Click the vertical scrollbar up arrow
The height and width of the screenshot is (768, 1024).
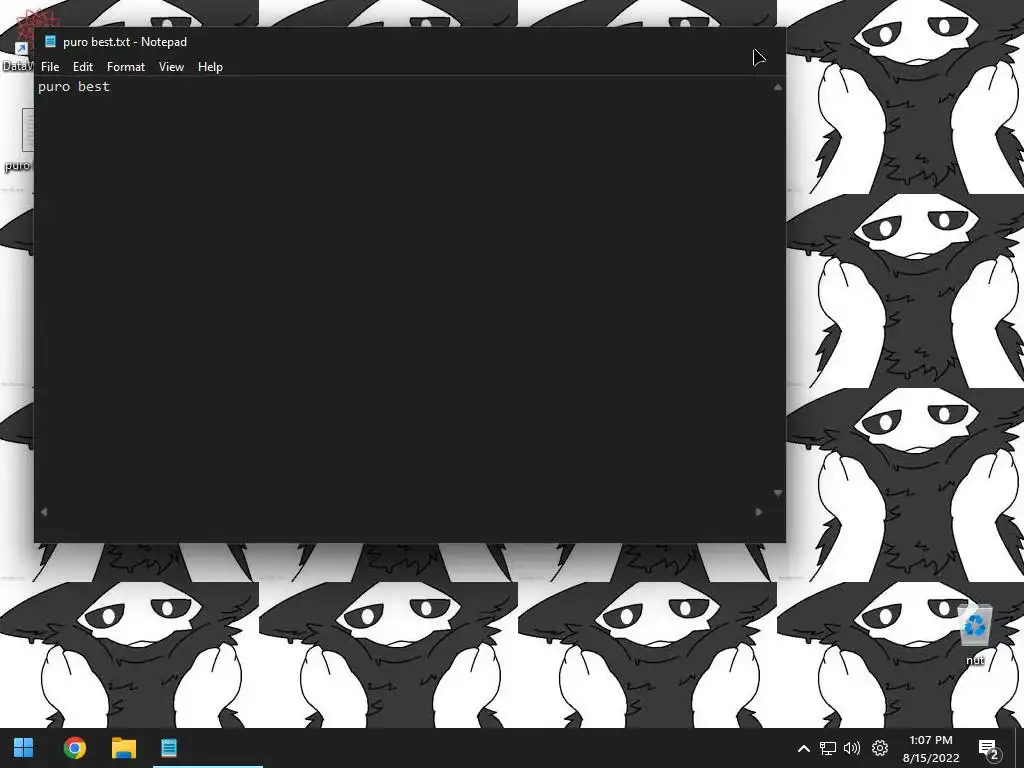777,87
